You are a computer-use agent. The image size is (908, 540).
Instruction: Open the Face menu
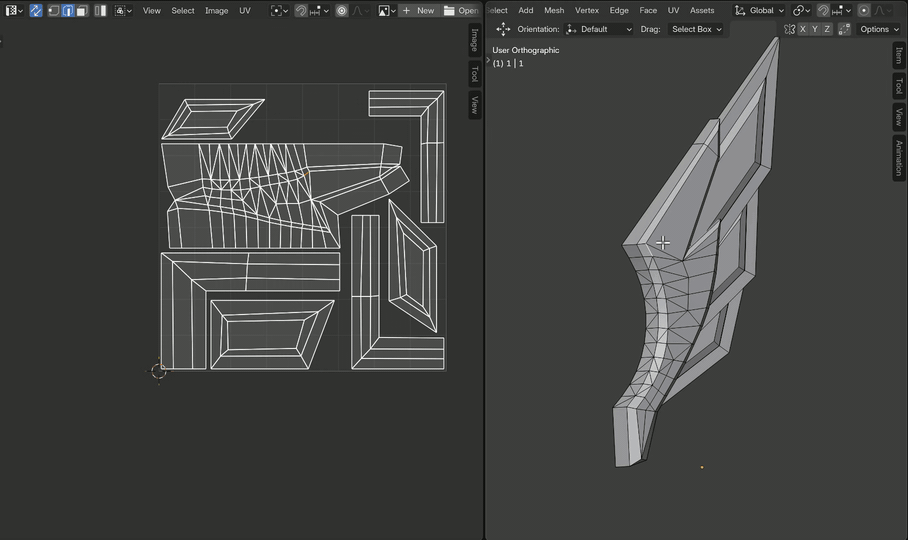(x=648, y=10)
